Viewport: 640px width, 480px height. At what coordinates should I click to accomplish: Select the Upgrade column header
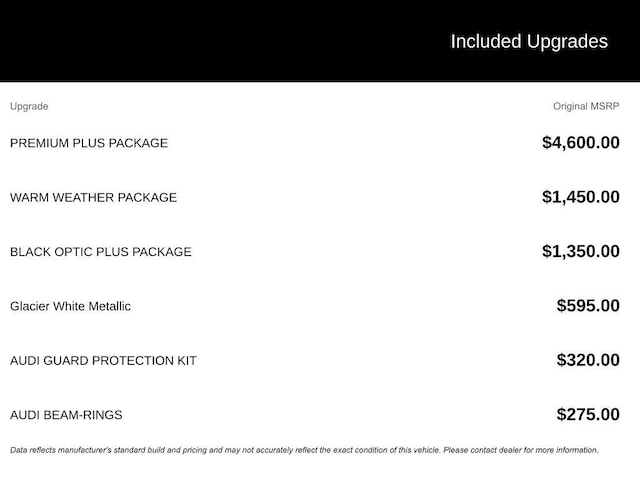point(29,107)
